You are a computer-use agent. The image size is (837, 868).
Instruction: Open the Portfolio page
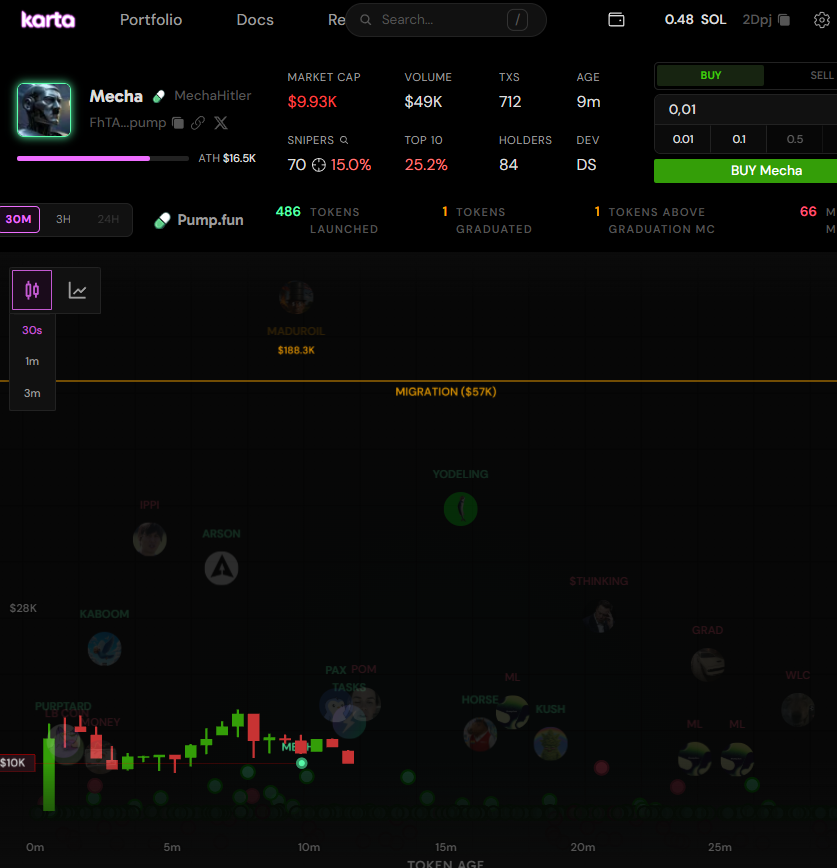pos(151,20)
